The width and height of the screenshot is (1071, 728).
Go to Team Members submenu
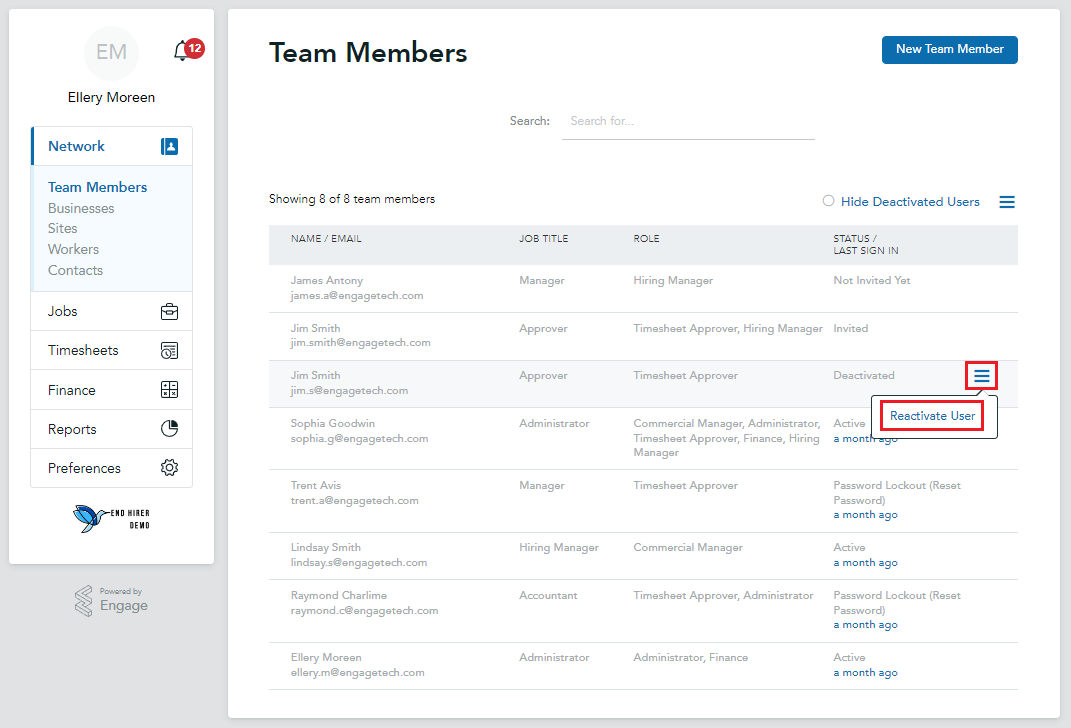pyautogui.click(x=98, y=187)
